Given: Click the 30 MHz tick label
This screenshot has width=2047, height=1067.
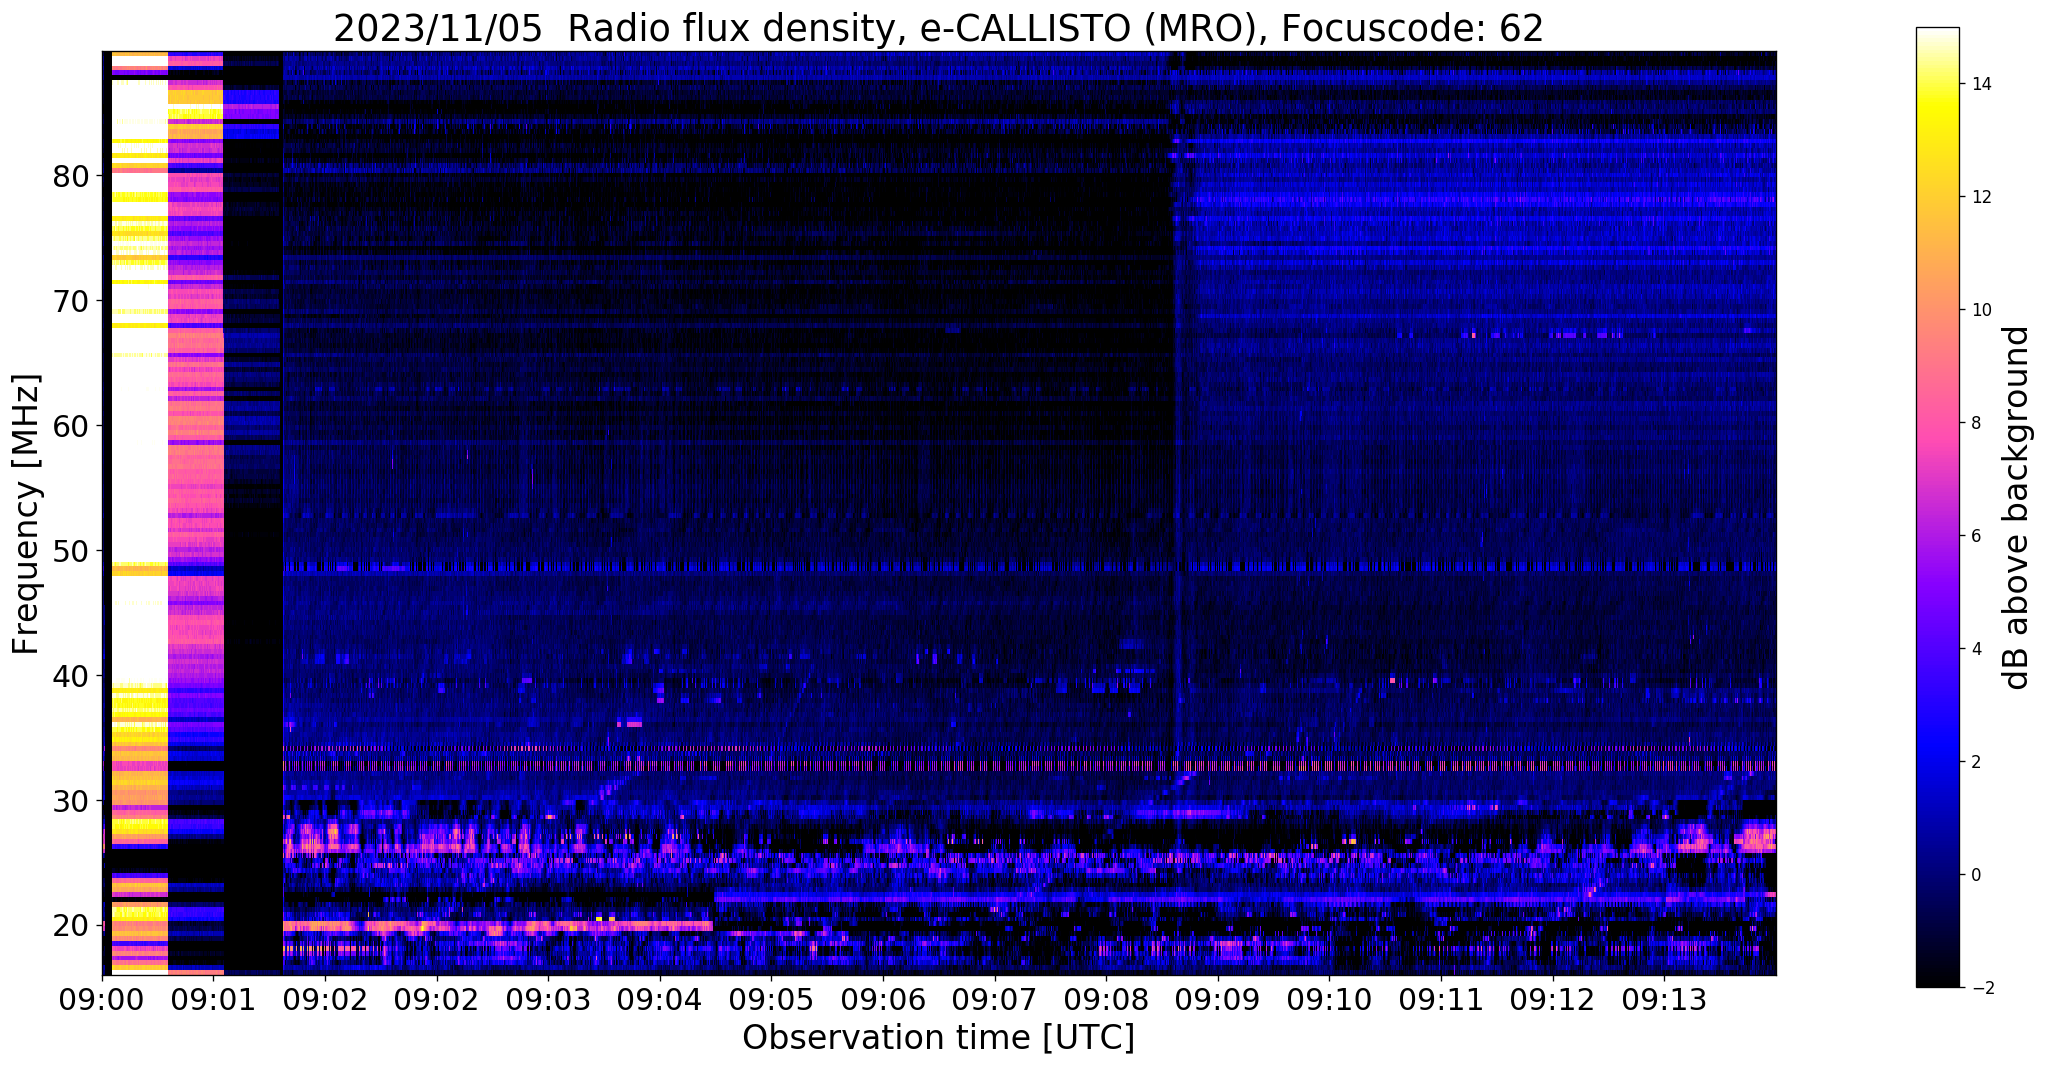Looking at the screenshot, I should click(x=71, y=801).
